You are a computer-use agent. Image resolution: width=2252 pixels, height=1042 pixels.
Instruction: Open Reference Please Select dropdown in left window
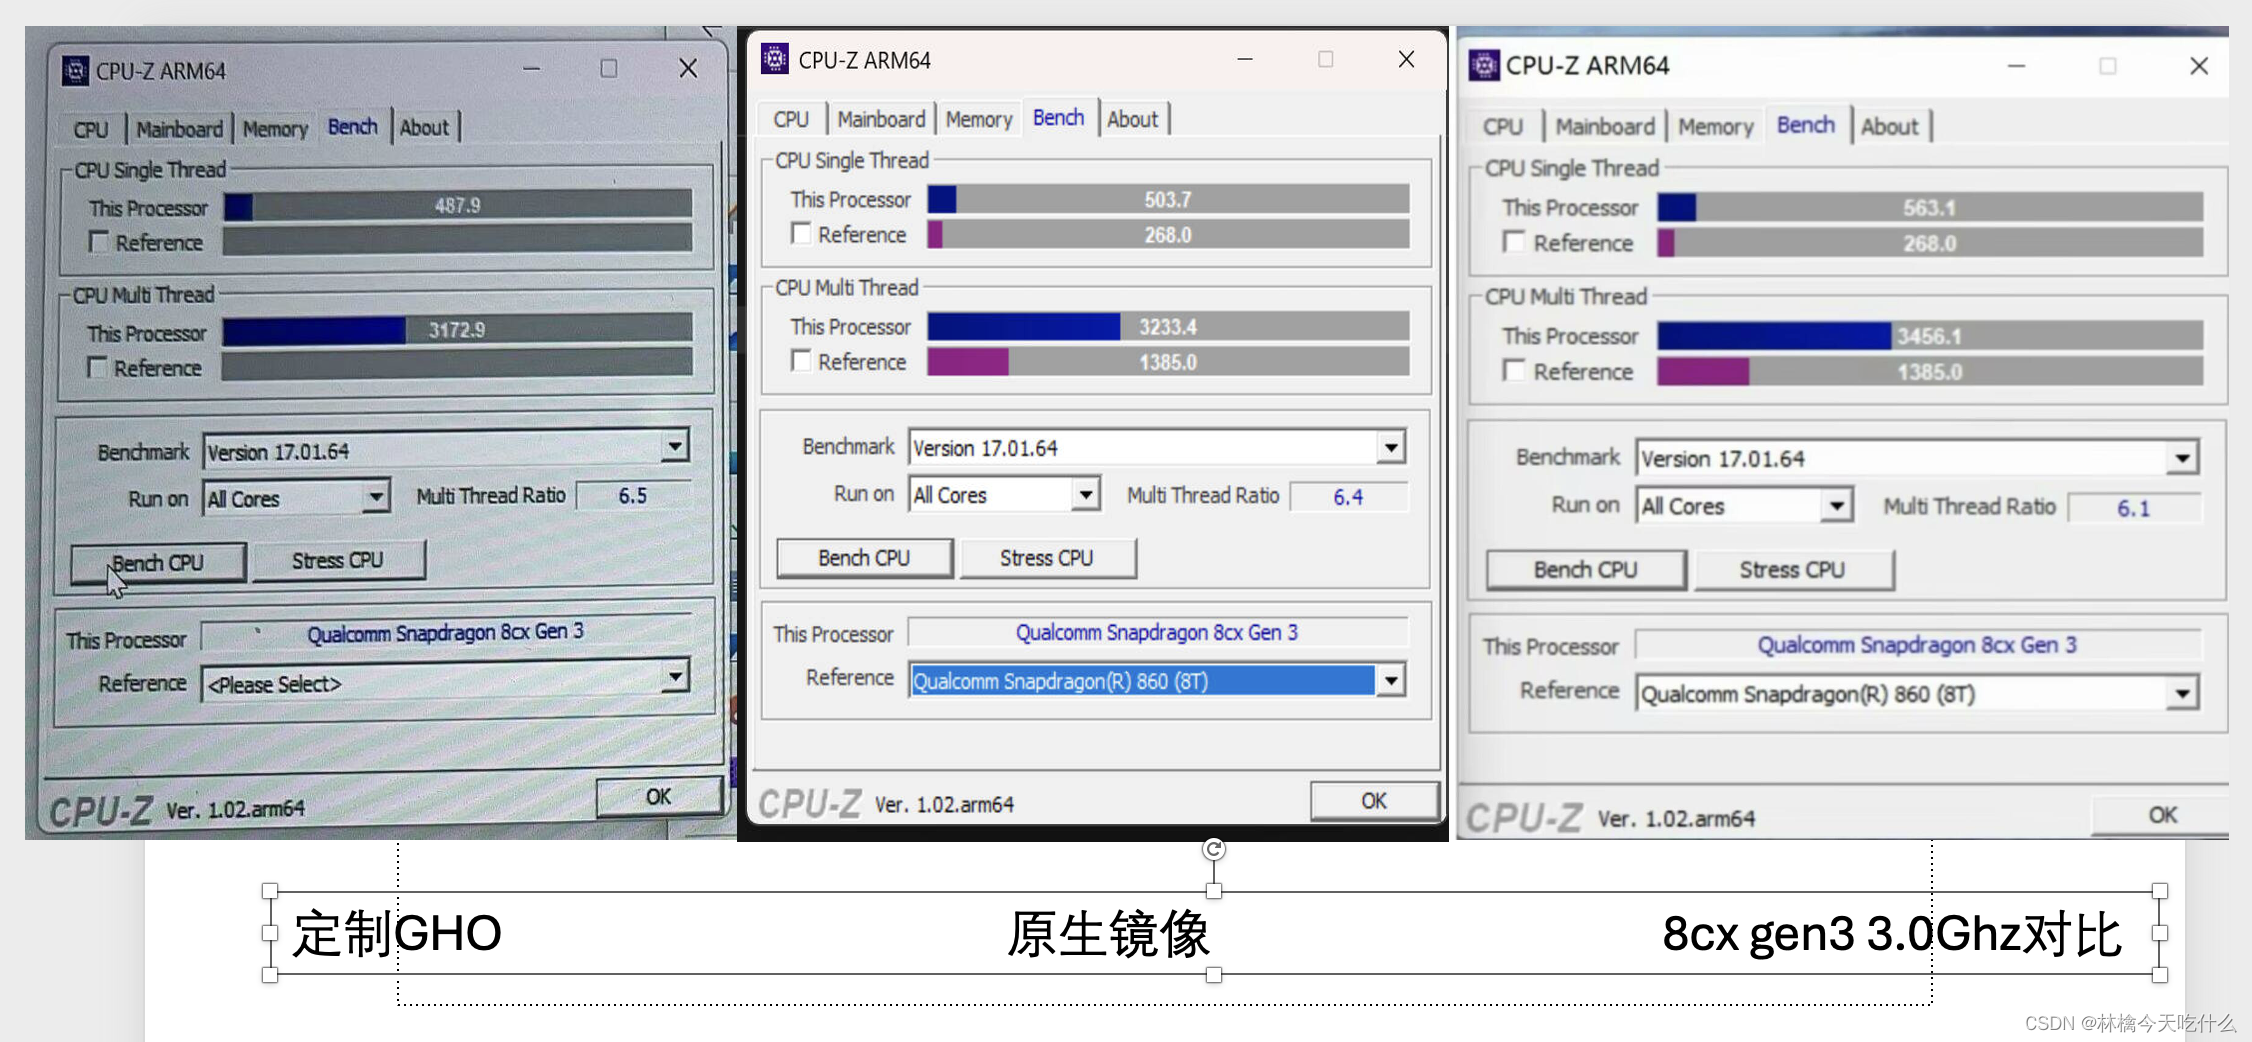676,678
